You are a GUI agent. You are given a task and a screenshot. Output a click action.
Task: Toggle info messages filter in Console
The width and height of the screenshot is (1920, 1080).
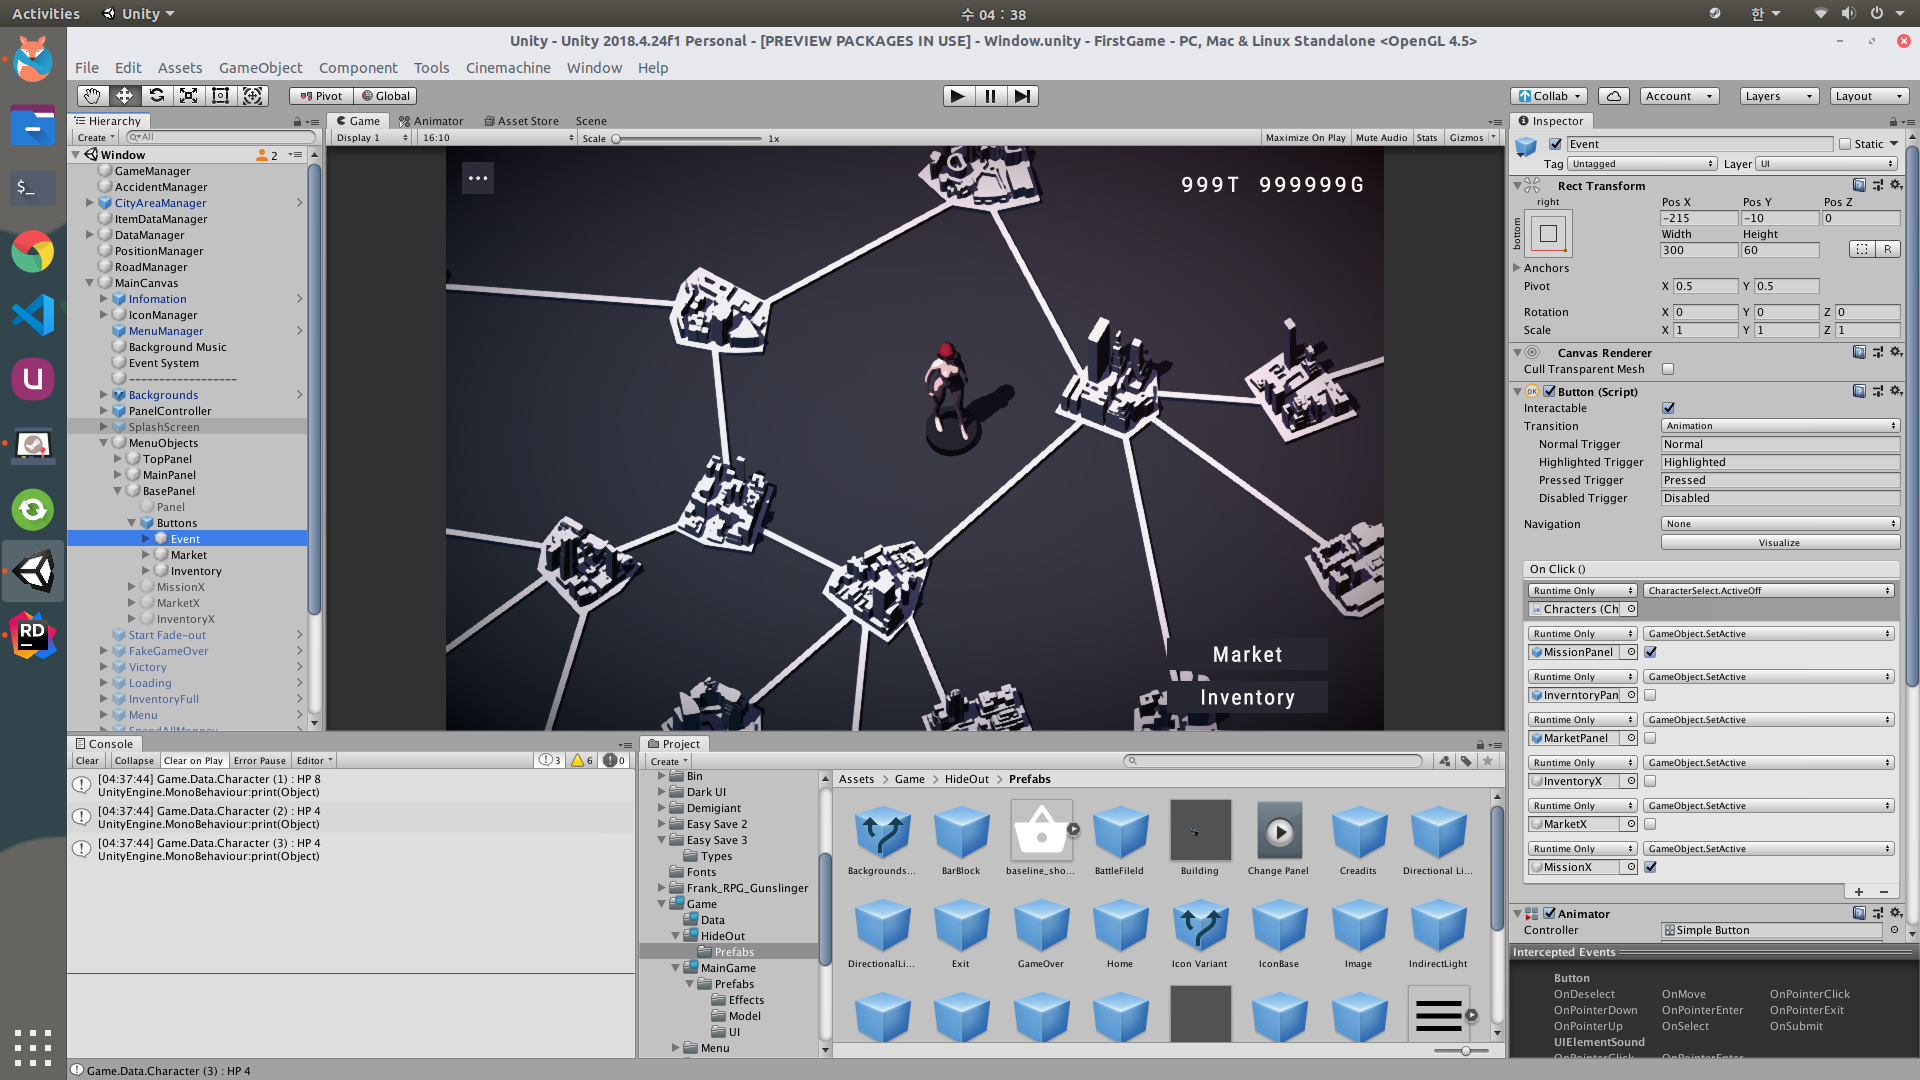pos(550,761)
